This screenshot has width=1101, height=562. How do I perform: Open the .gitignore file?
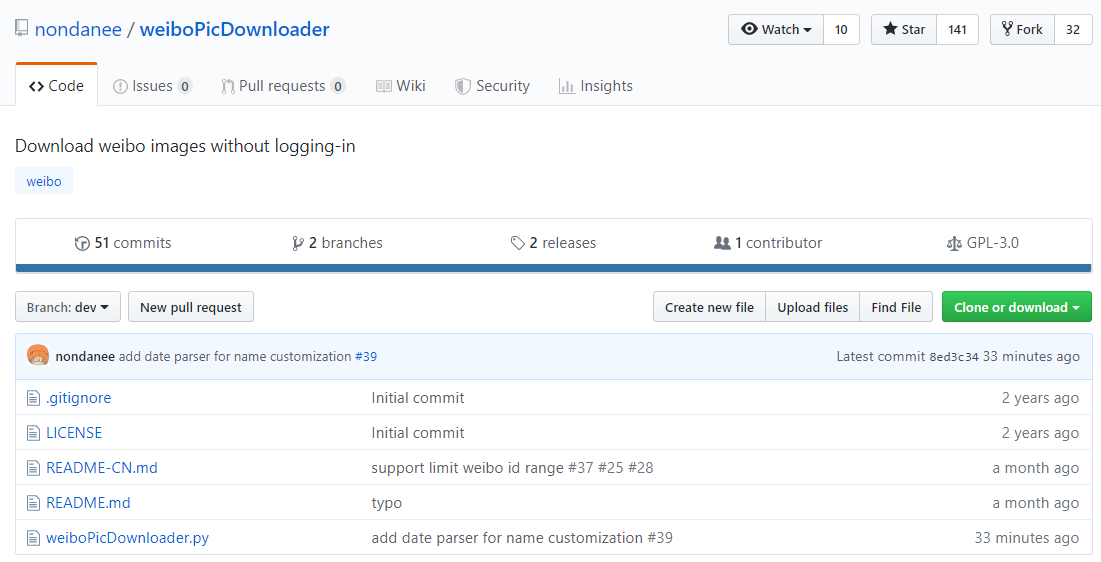coord(79,398)
